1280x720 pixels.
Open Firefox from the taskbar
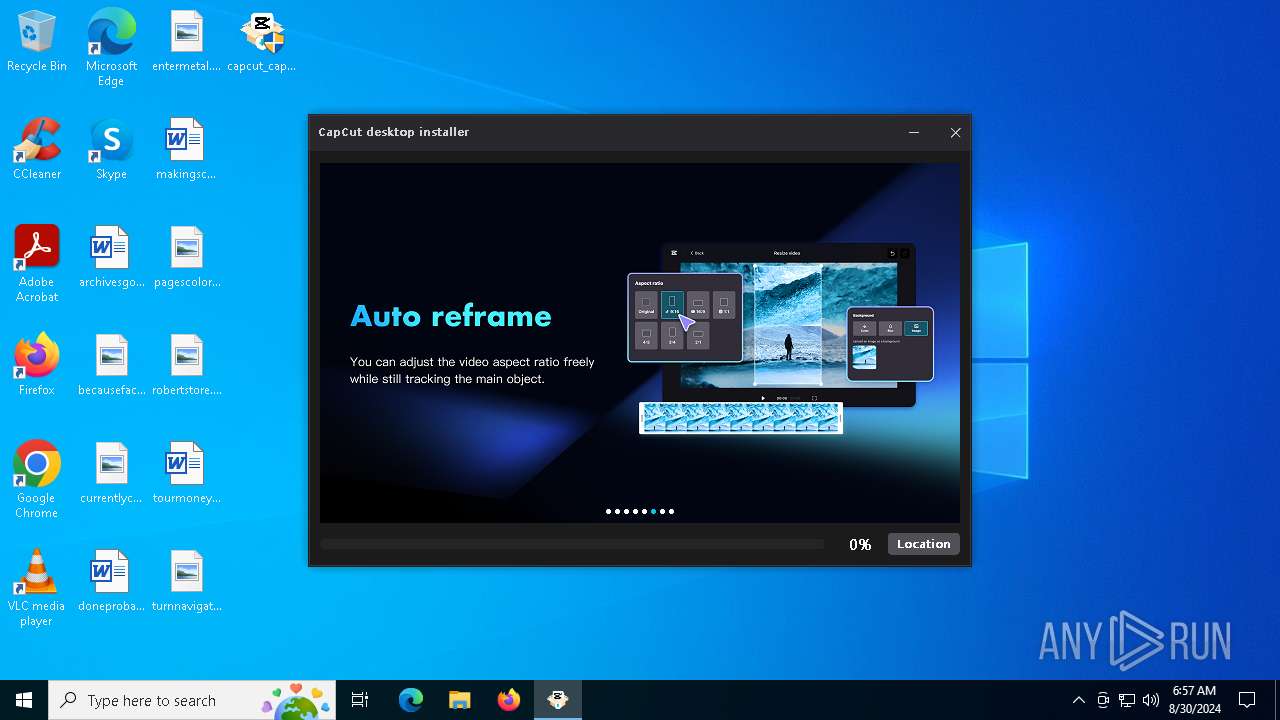click(x=508, y=700)
